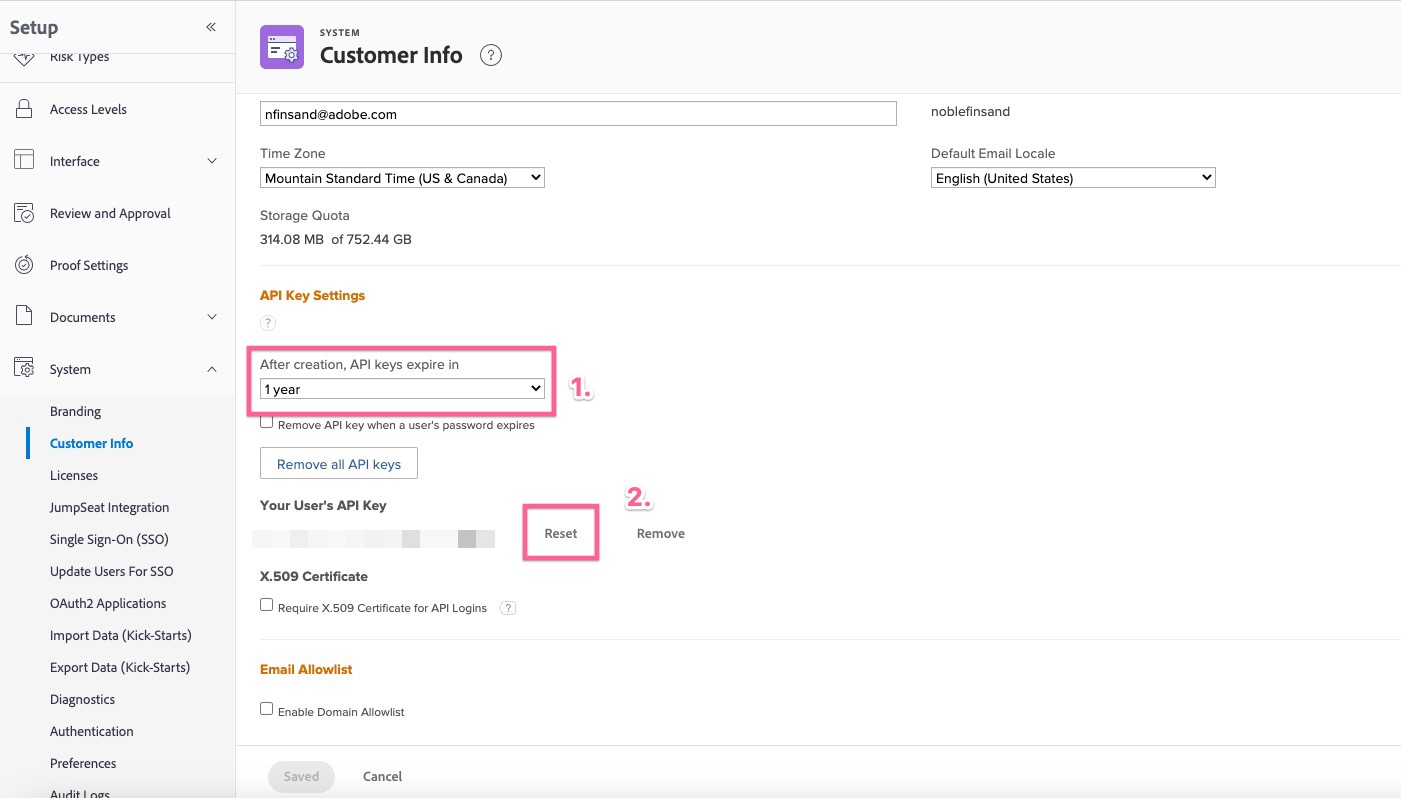Open help icon beside X.509 certificate option
Viewport: 1401px width, 798px height.
coord(508,607)
